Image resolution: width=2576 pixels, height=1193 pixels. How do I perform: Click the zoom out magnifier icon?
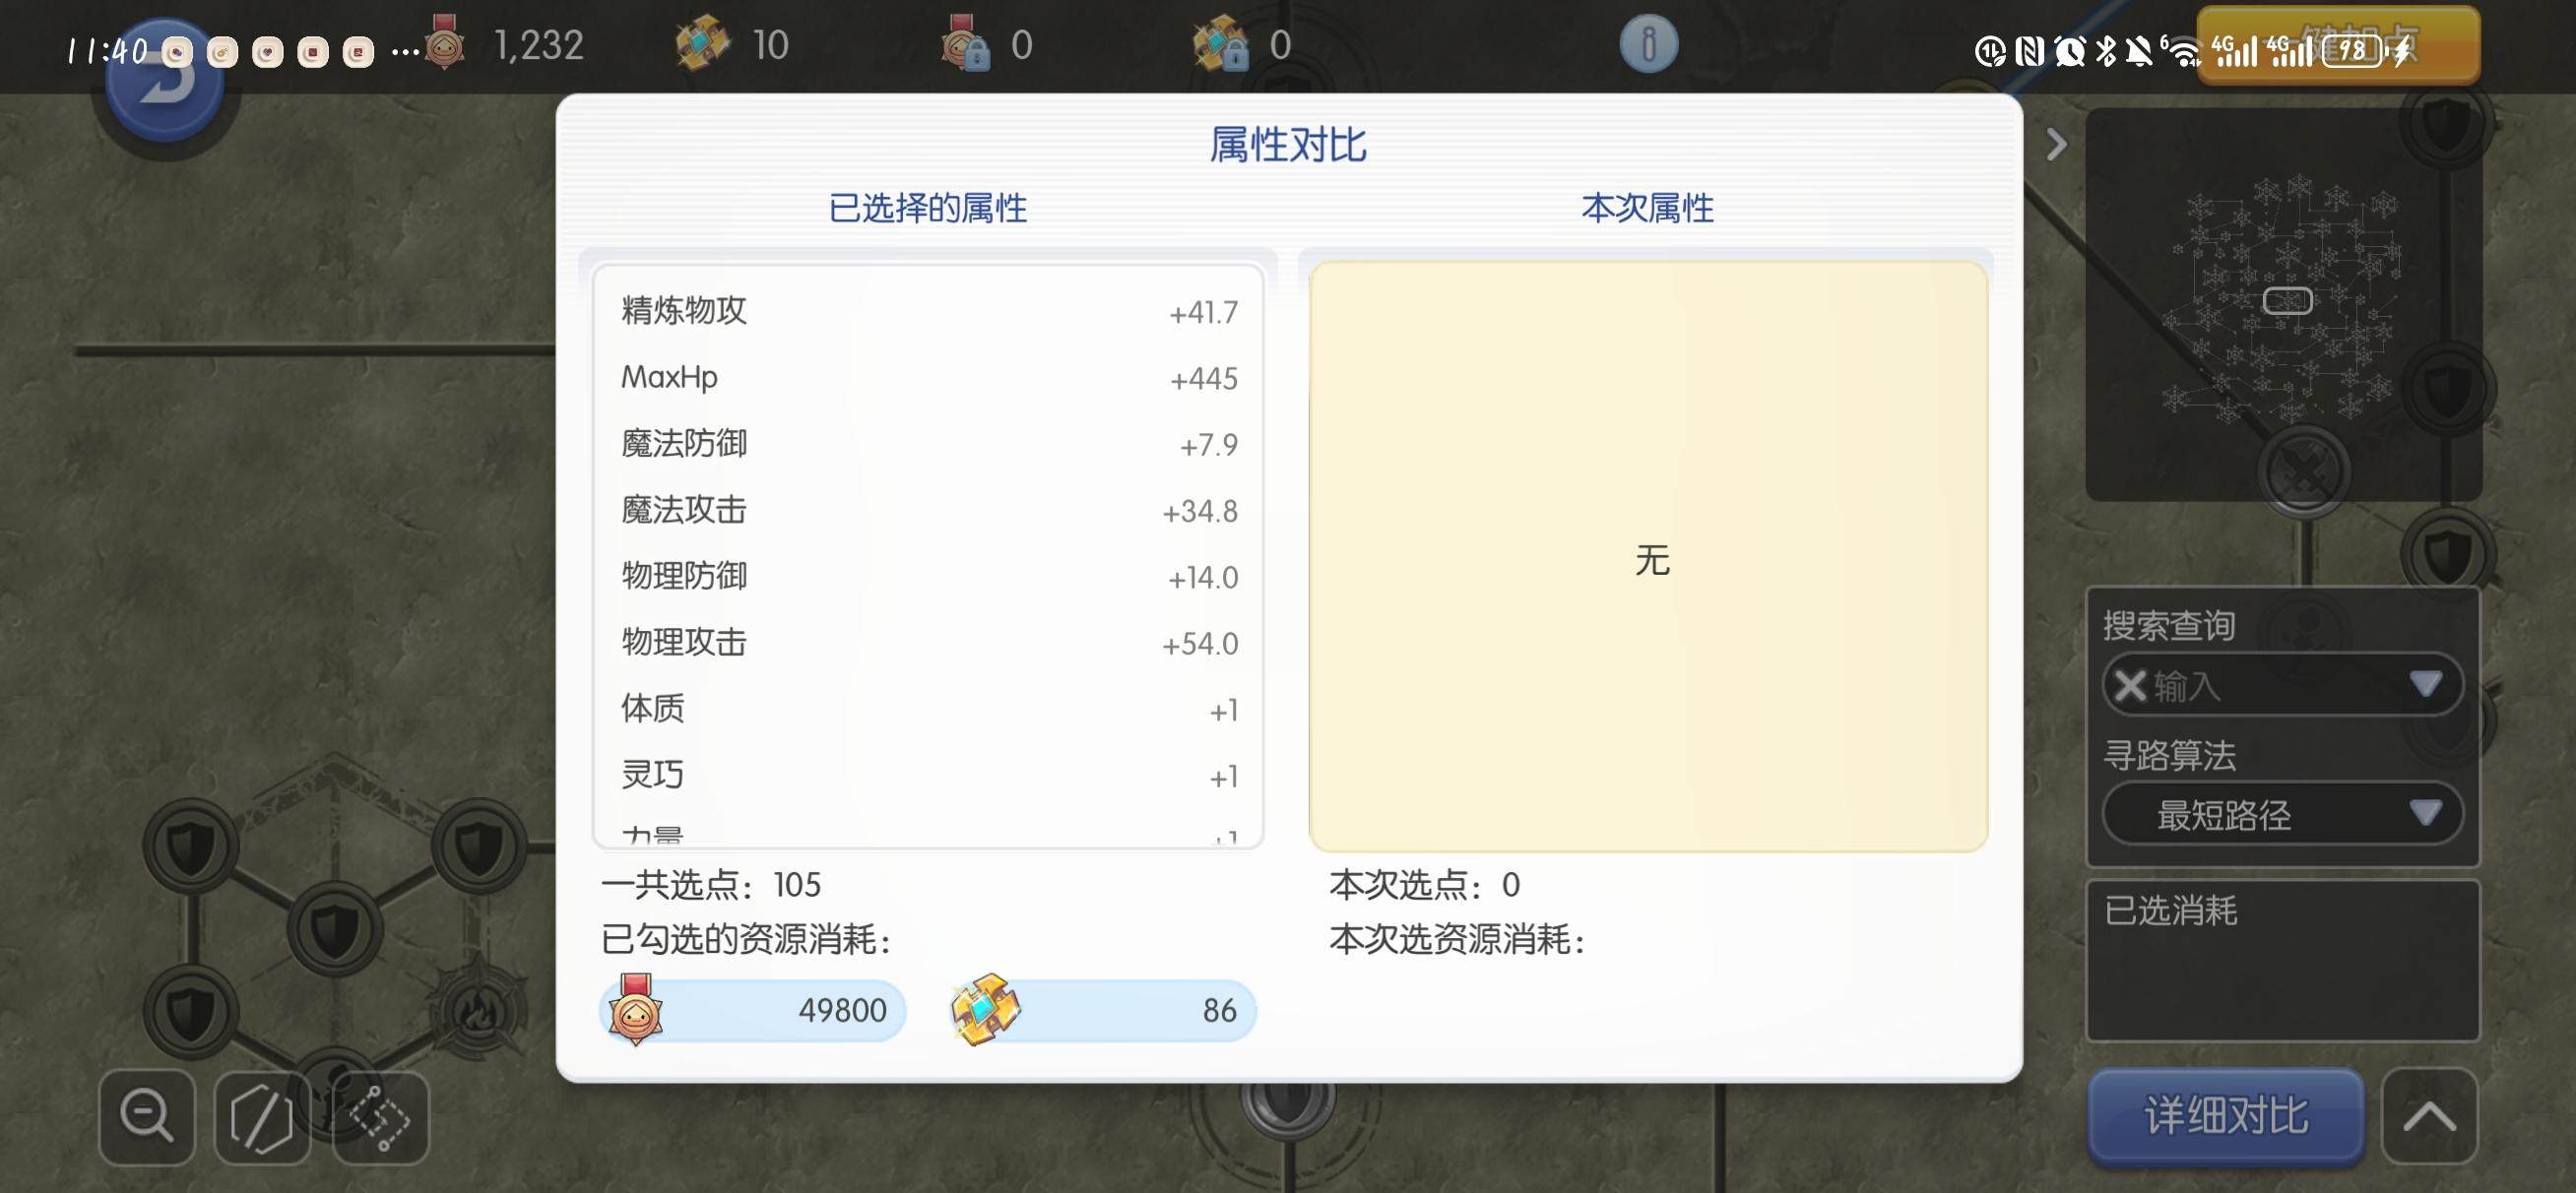coord(147,1116)
